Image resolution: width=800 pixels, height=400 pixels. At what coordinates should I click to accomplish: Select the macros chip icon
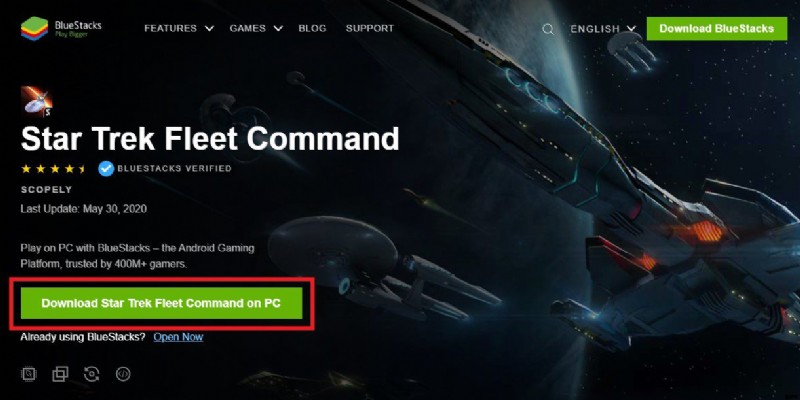pos(29,374)
